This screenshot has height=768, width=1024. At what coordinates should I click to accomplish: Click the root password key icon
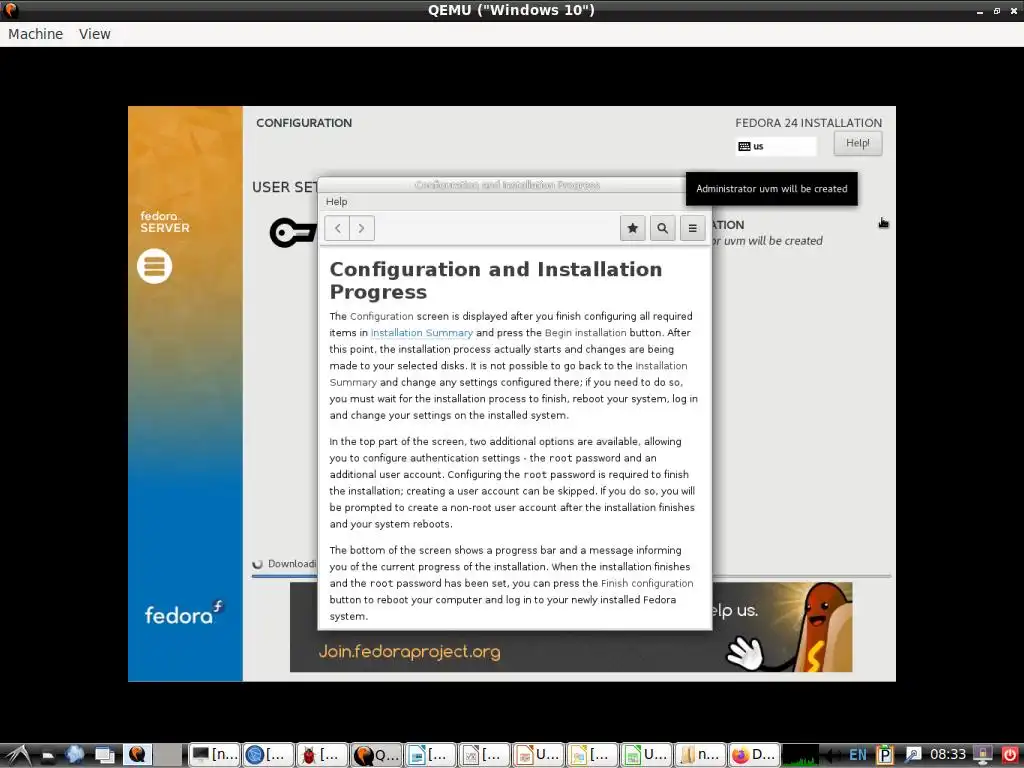click(x=293, y=232)
